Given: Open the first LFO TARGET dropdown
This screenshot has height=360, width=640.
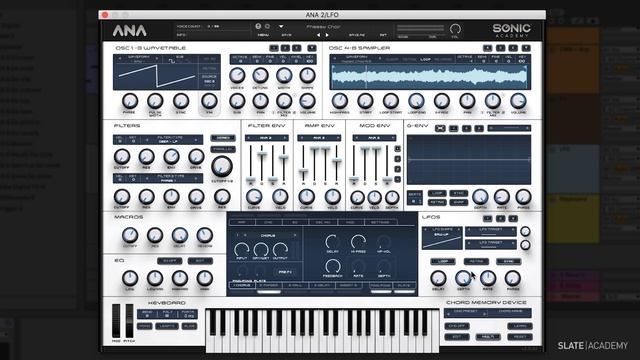Looking at the screenshot, I should click(x=491, y=231).
